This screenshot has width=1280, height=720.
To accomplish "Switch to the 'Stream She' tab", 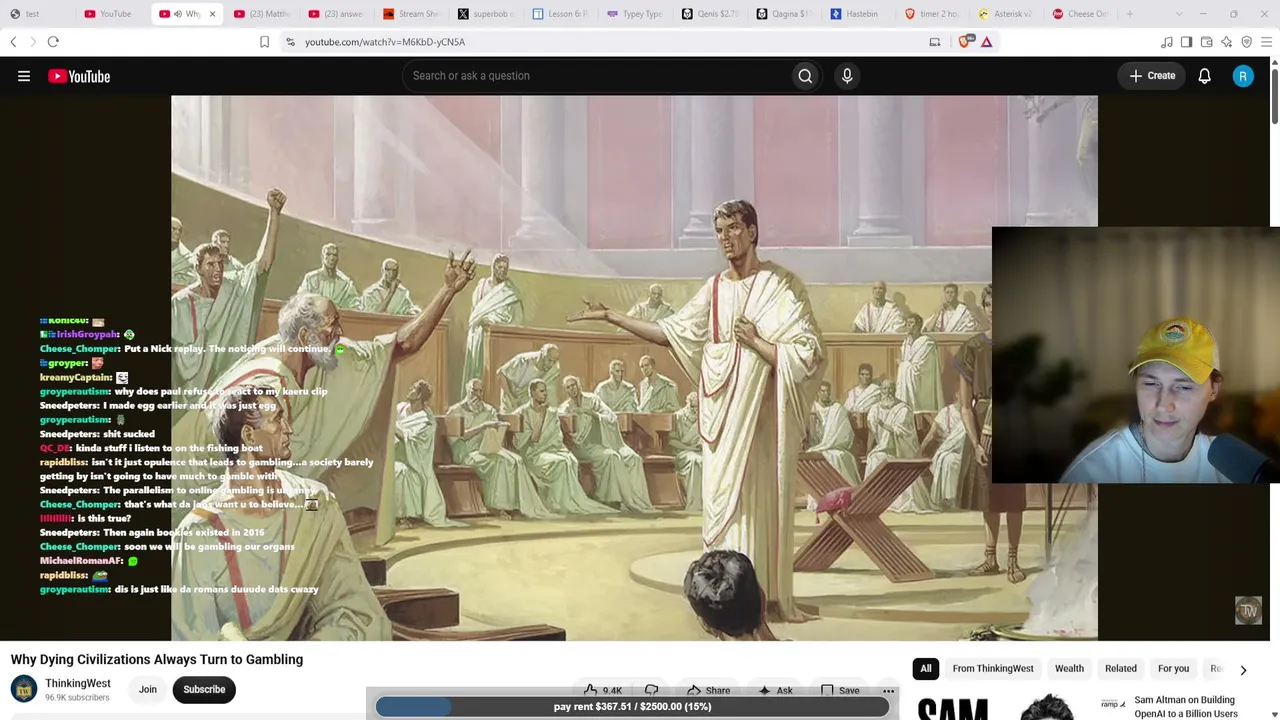I will [411, 14].
